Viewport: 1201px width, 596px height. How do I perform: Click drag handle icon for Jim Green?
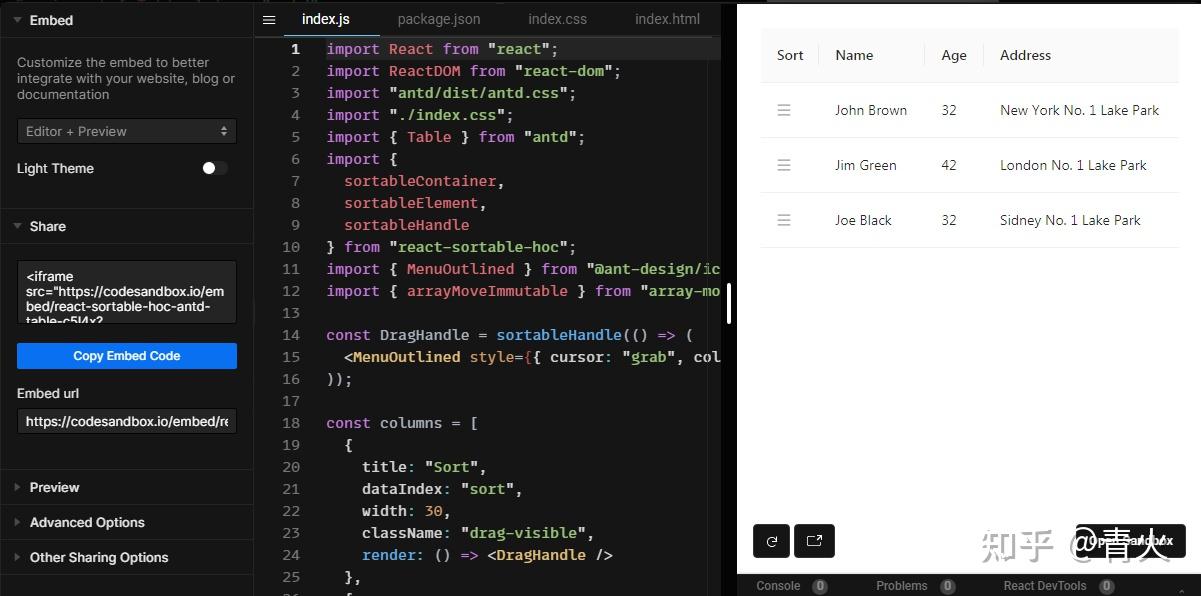[x=784, y=165]
